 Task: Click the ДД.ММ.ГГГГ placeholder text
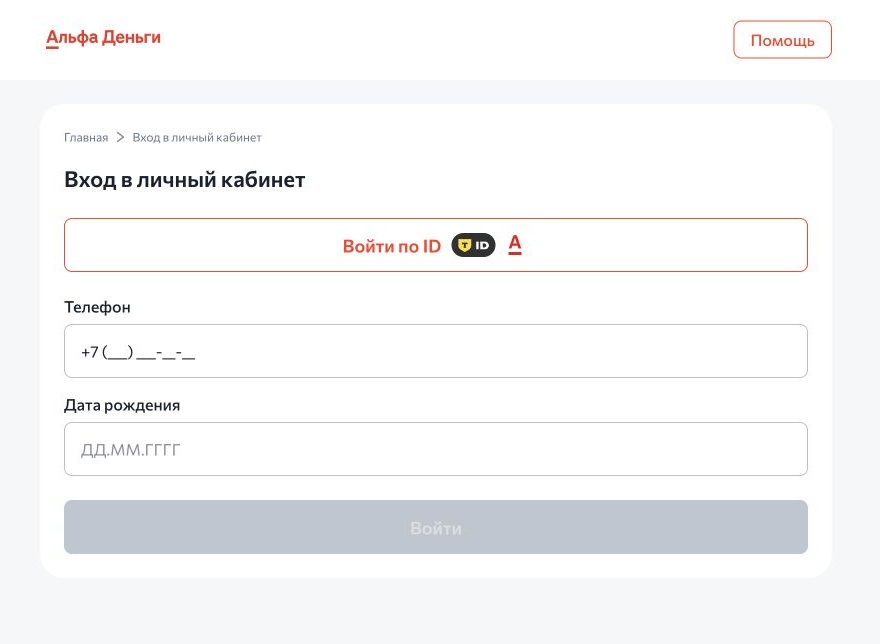pos(131,450)
